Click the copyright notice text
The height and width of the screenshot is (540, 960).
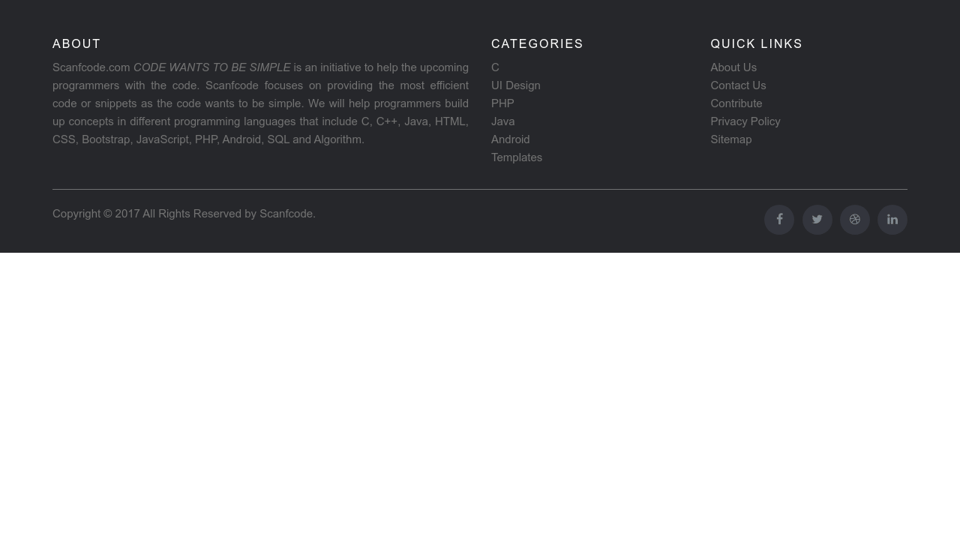click(184, 214)
